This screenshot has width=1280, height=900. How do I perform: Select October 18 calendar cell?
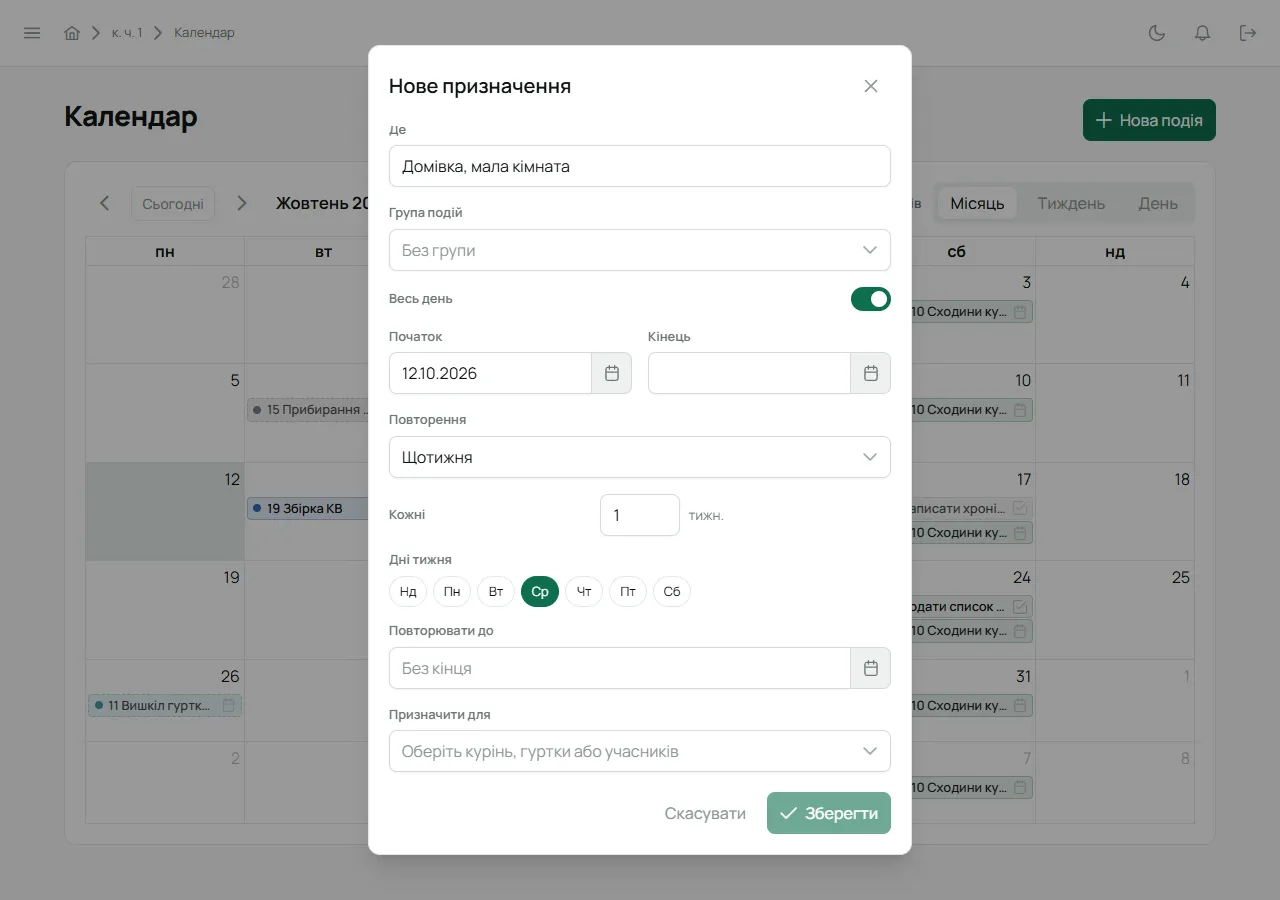tap(1114, 511)
